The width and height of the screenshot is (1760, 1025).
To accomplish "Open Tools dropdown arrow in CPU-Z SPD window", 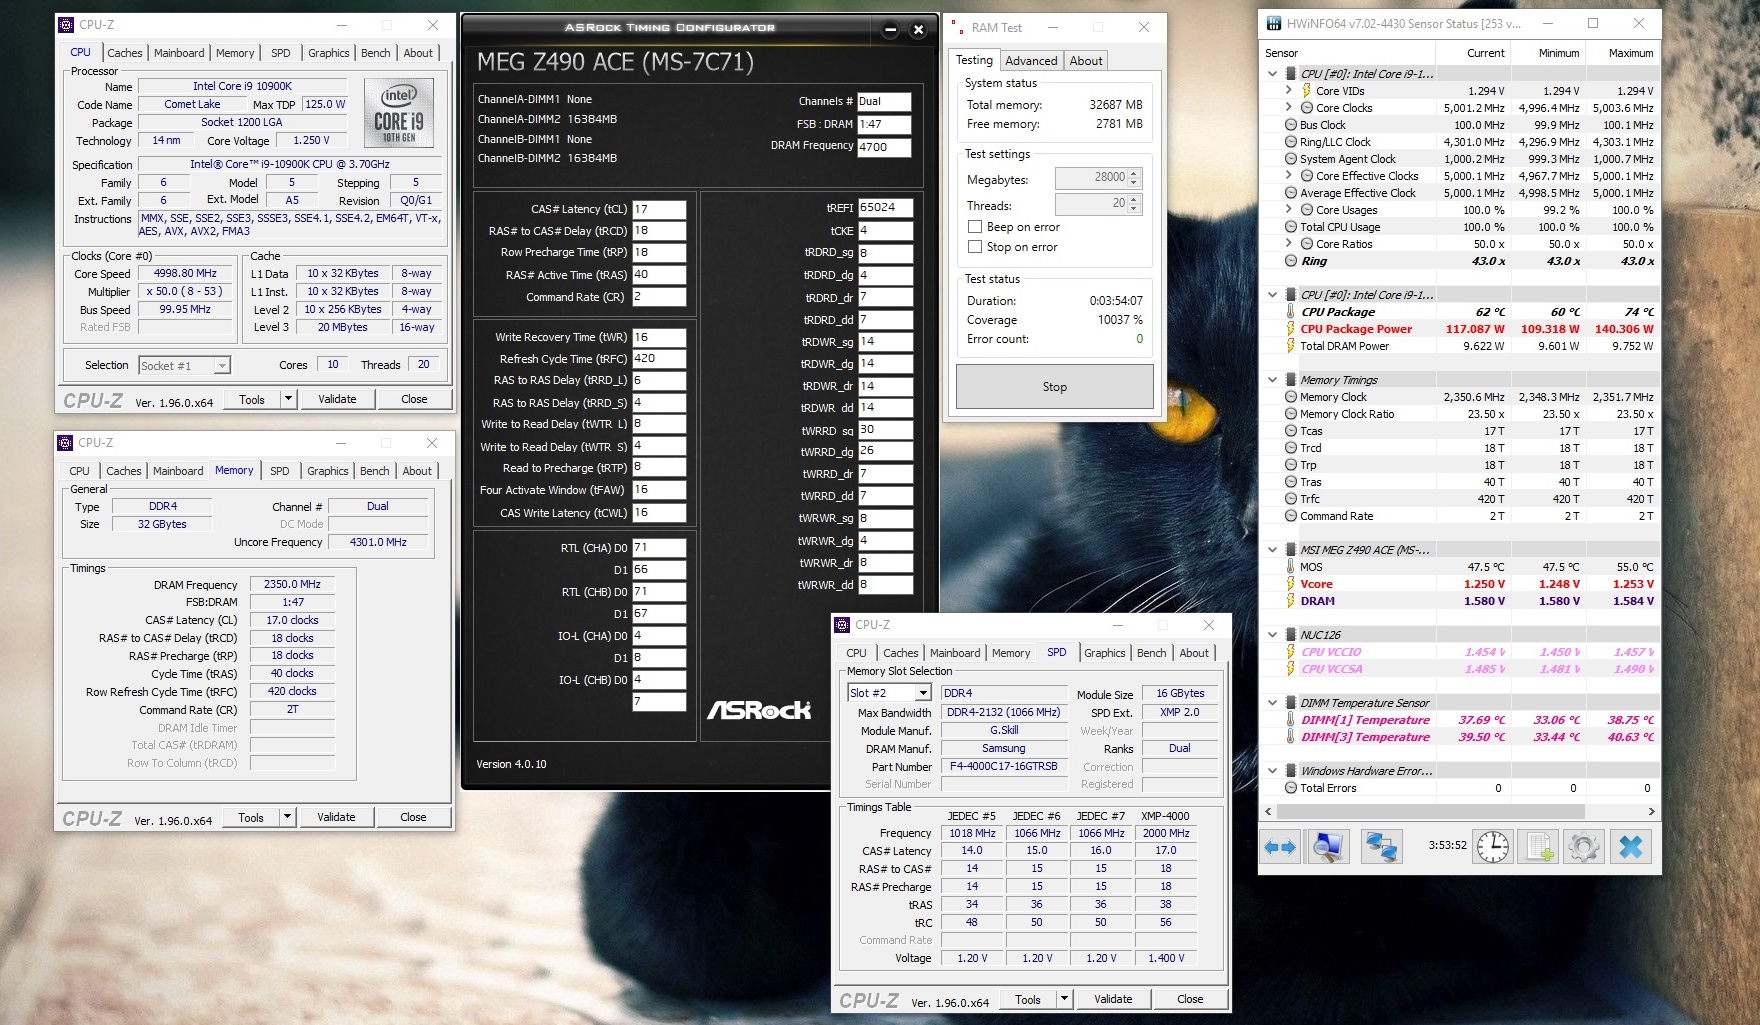I will tap(1064, 999).
